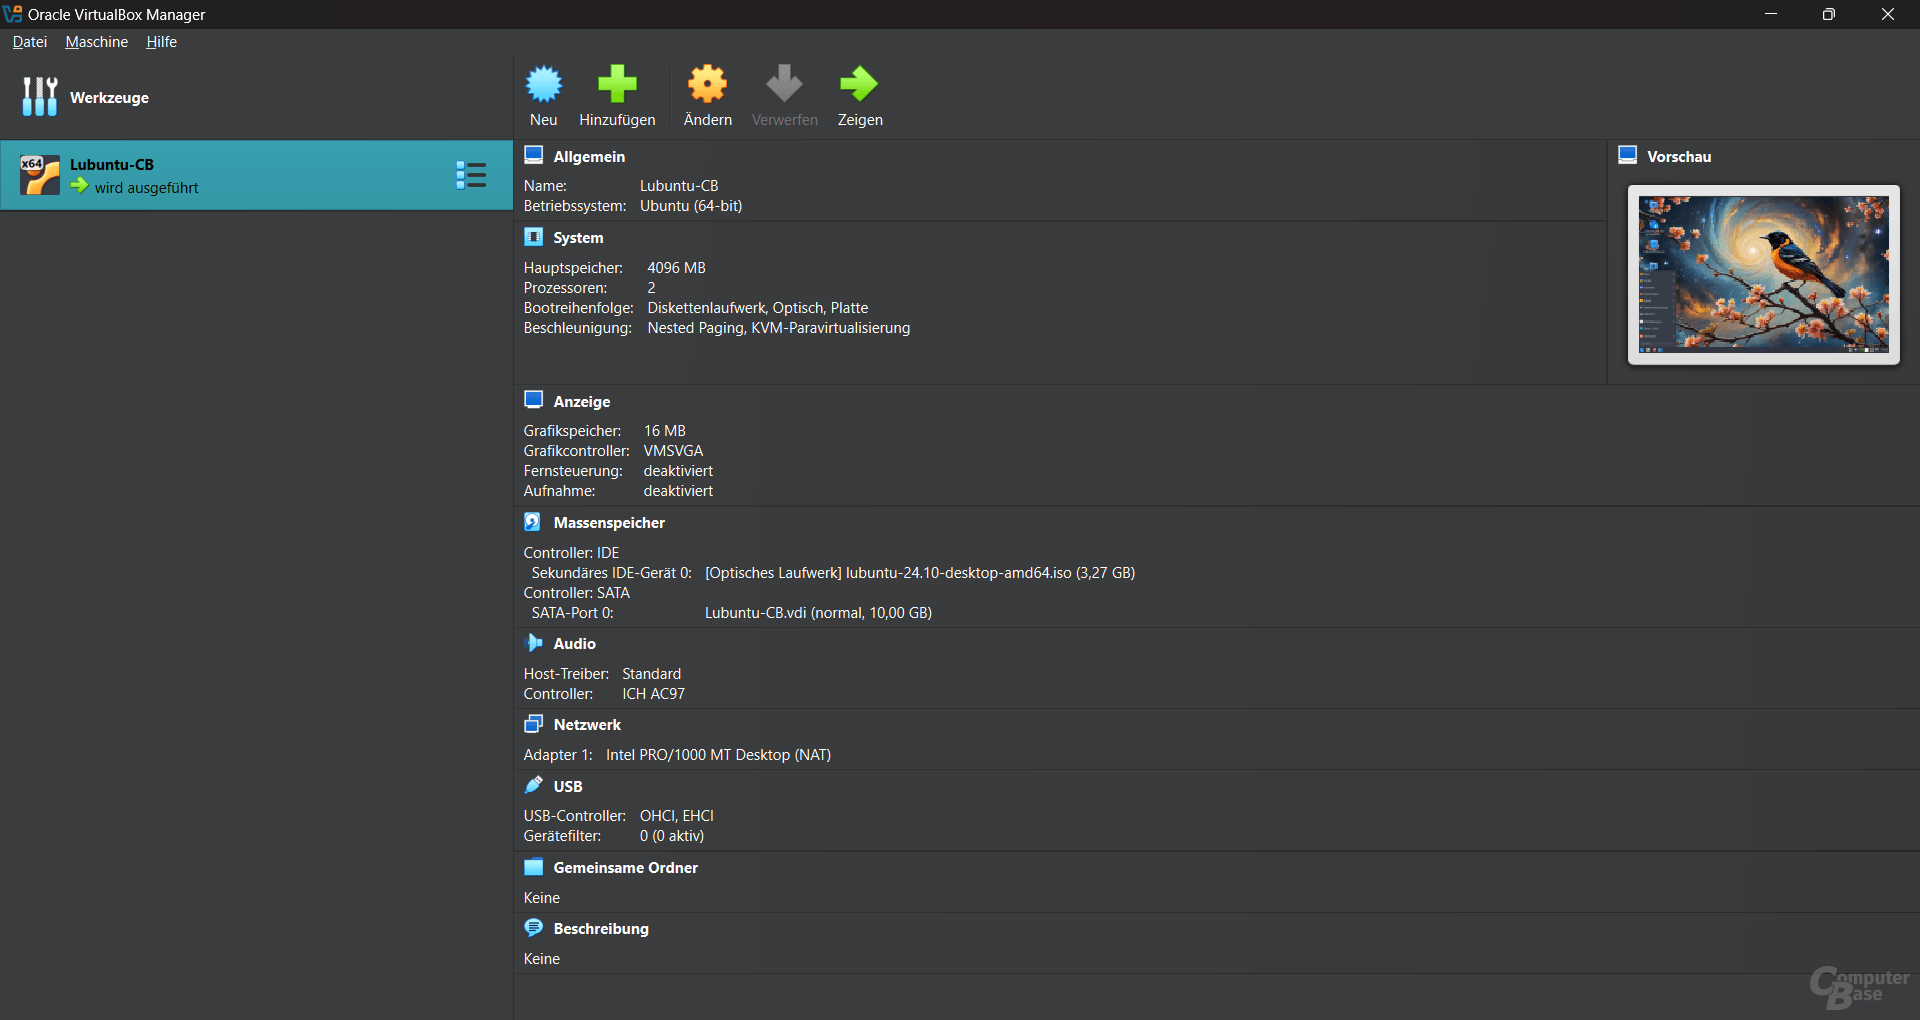Click the Hinzufügen green plus icon

click(617, 84)
